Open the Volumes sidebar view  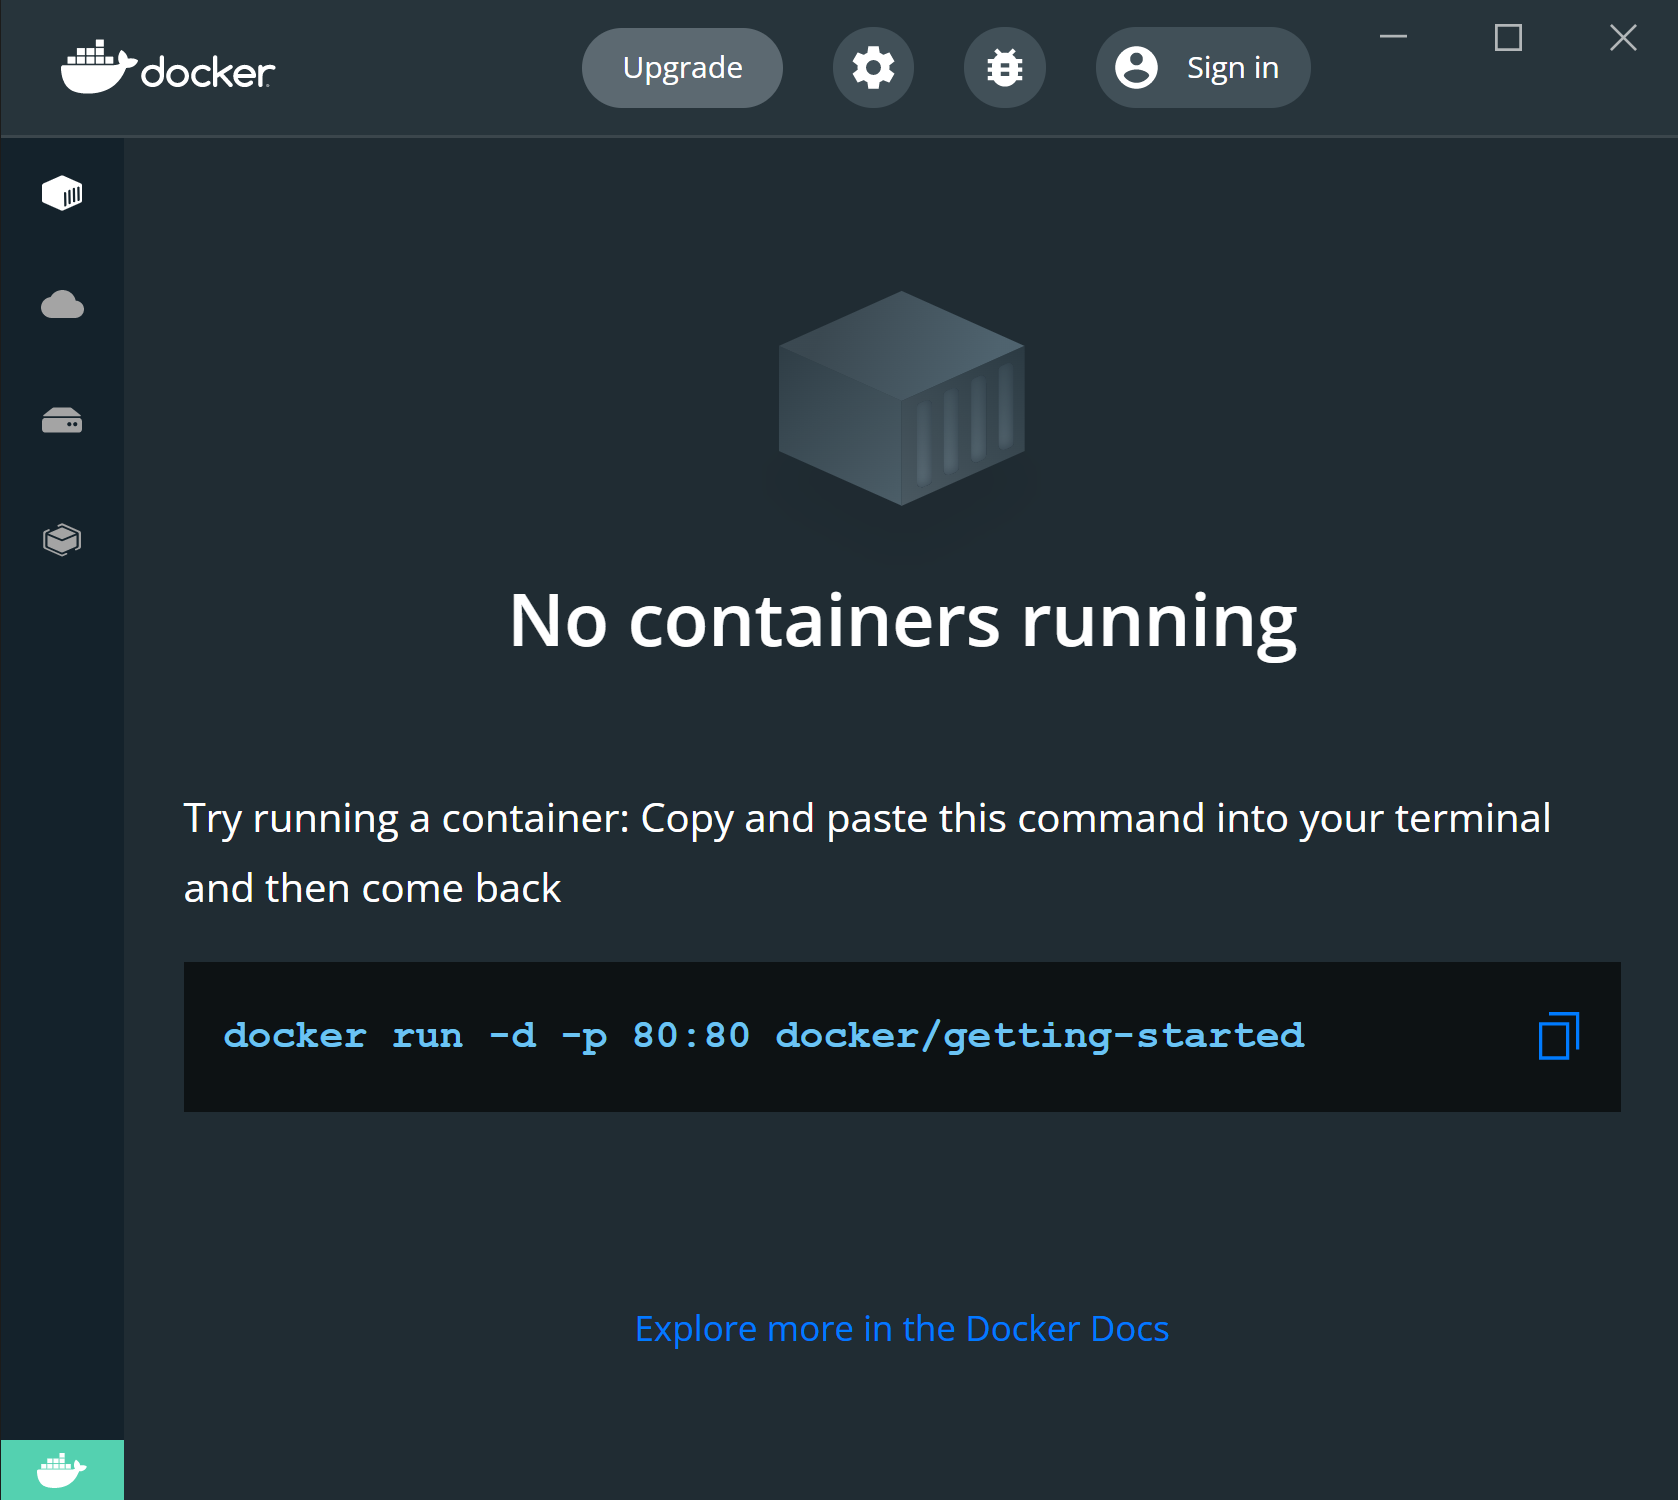(x=62, y=420)
